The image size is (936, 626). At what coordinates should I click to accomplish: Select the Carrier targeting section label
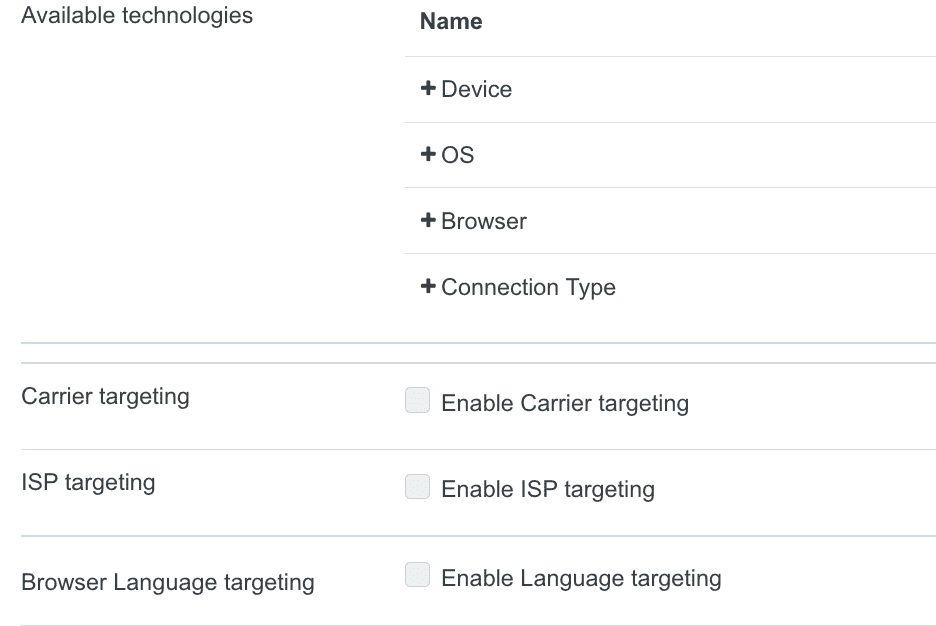tap(105, 396)
